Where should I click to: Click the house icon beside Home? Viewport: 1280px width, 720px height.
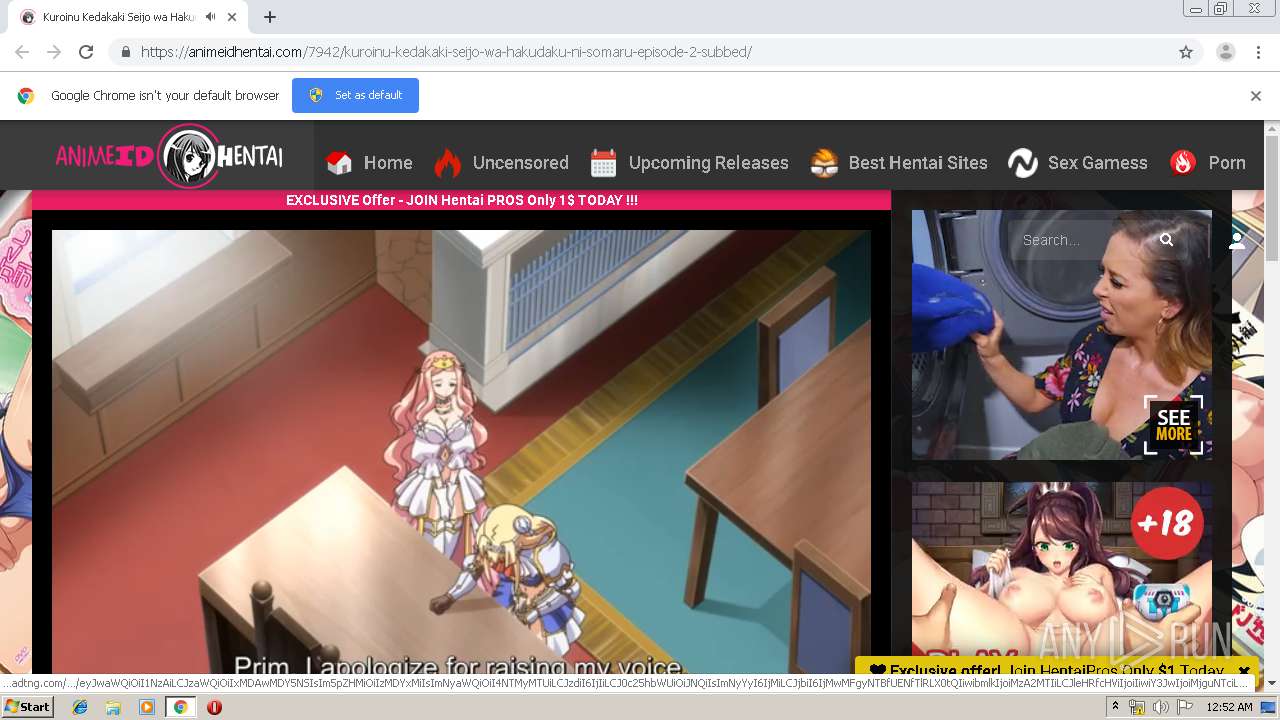(340, 163)
